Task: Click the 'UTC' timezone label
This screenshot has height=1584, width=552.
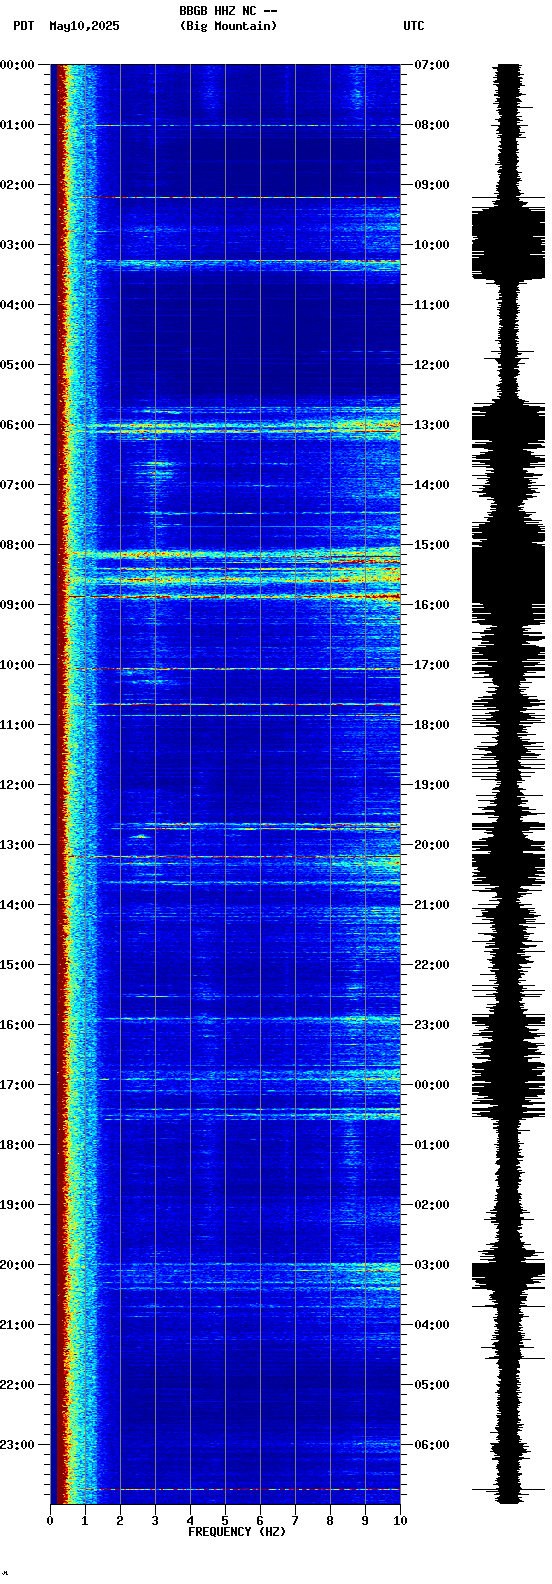Action: [x=414, y=26]
